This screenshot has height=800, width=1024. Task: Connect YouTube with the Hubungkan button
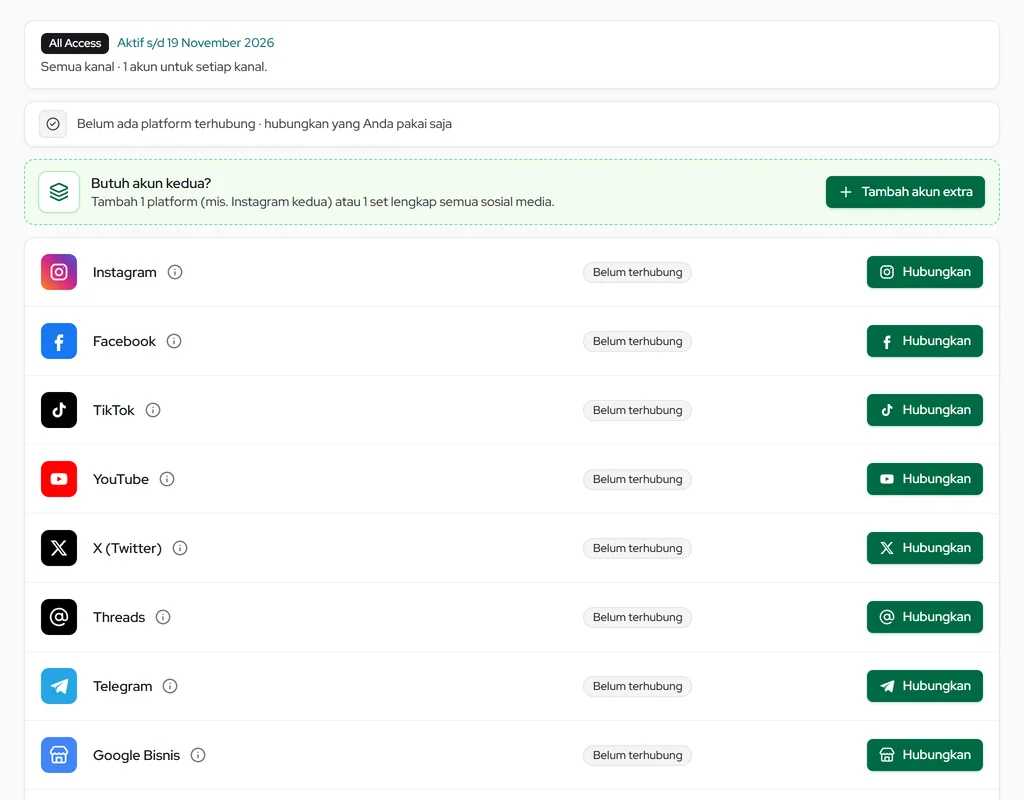[925, 479]
